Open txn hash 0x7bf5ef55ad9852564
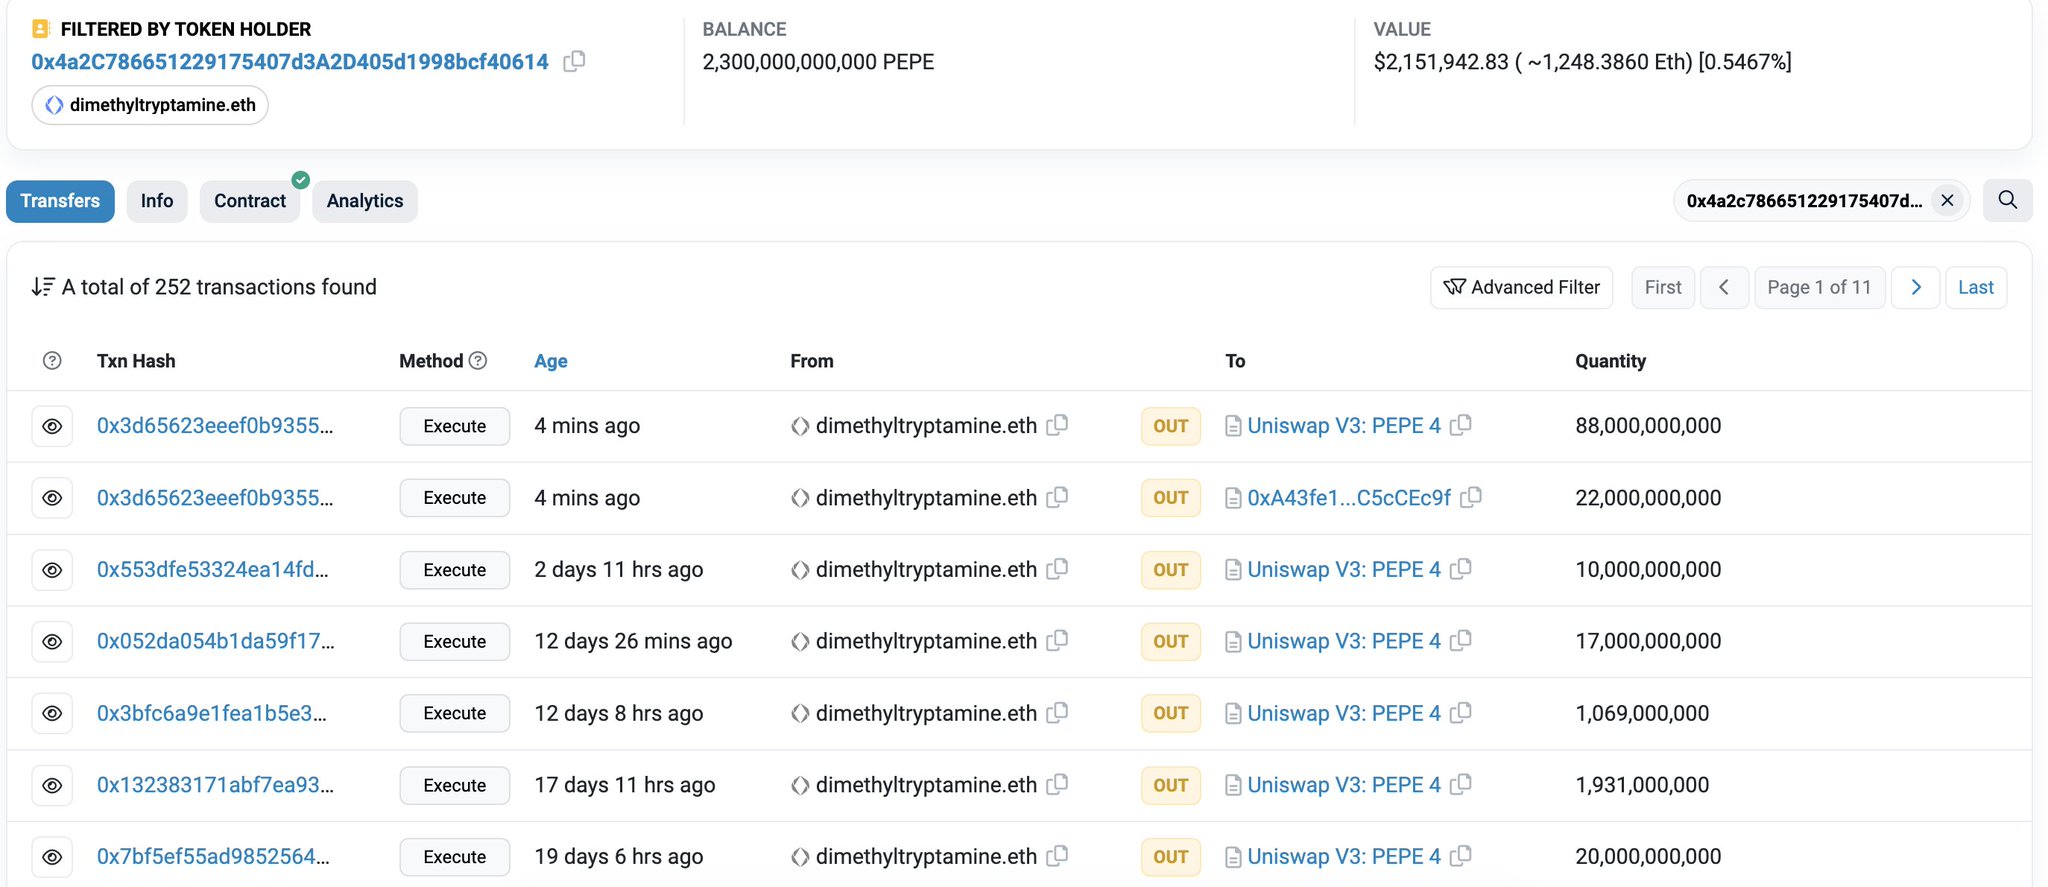This screenshot has width=2048, height=887. [213, 857]
